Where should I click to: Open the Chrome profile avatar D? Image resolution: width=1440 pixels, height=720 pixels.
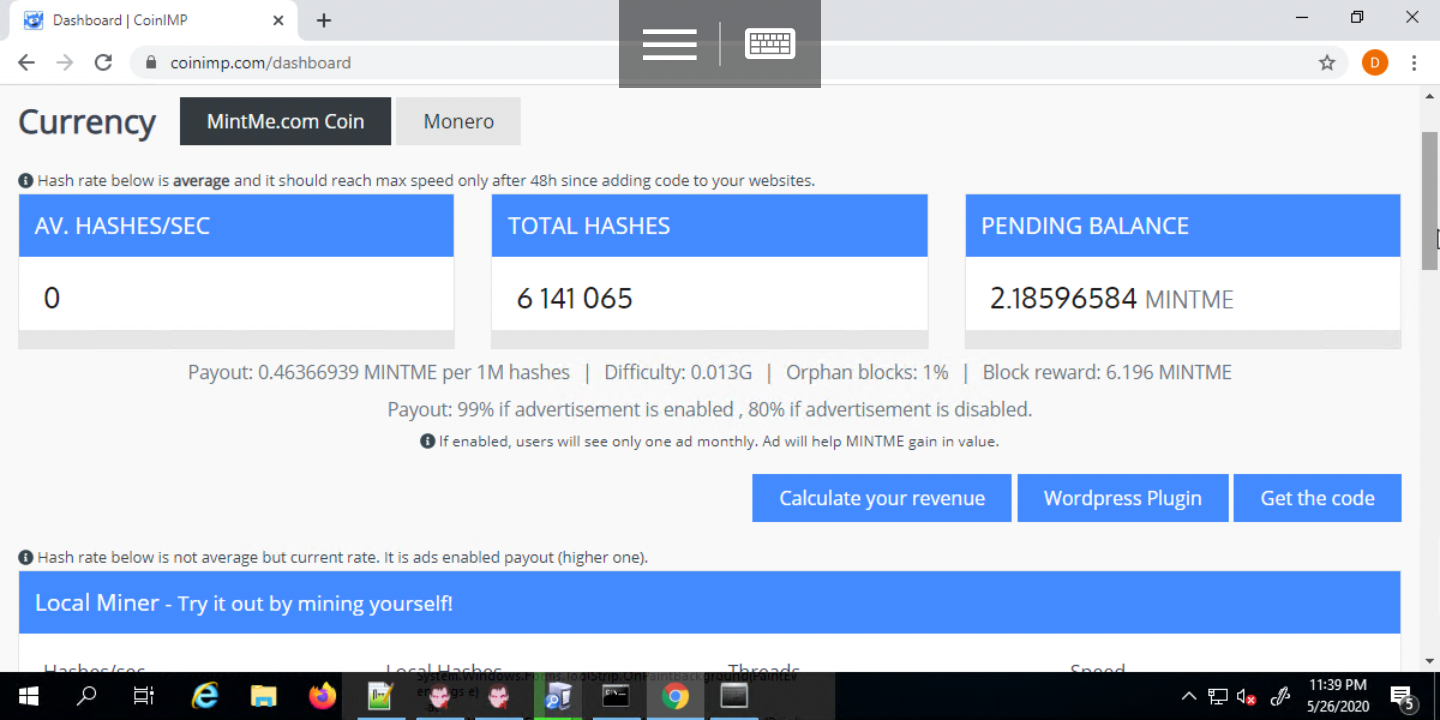pos(1375,63)
